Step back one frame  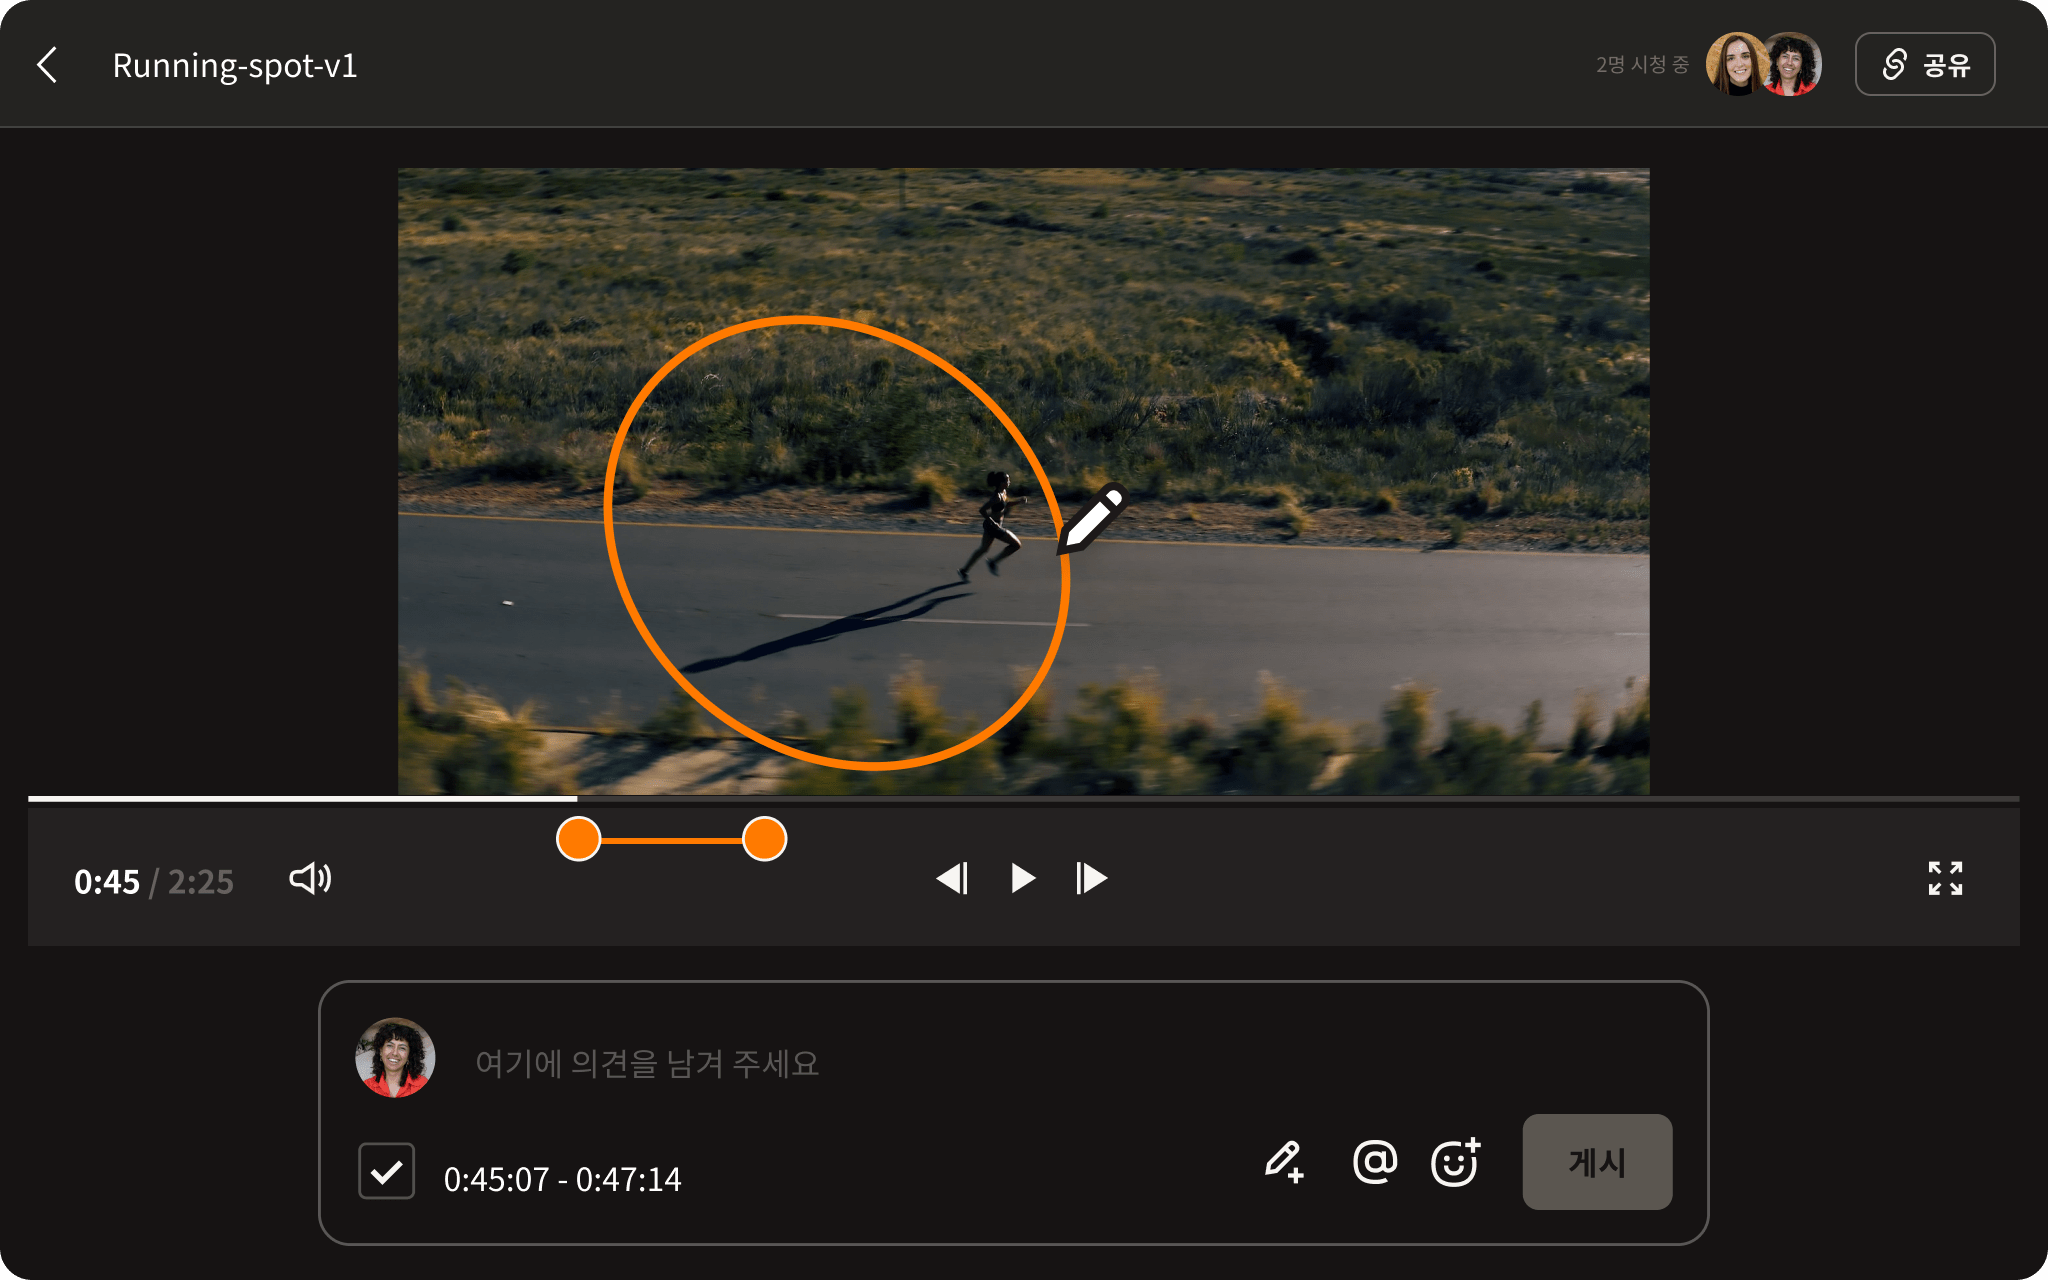coord(952,878)
